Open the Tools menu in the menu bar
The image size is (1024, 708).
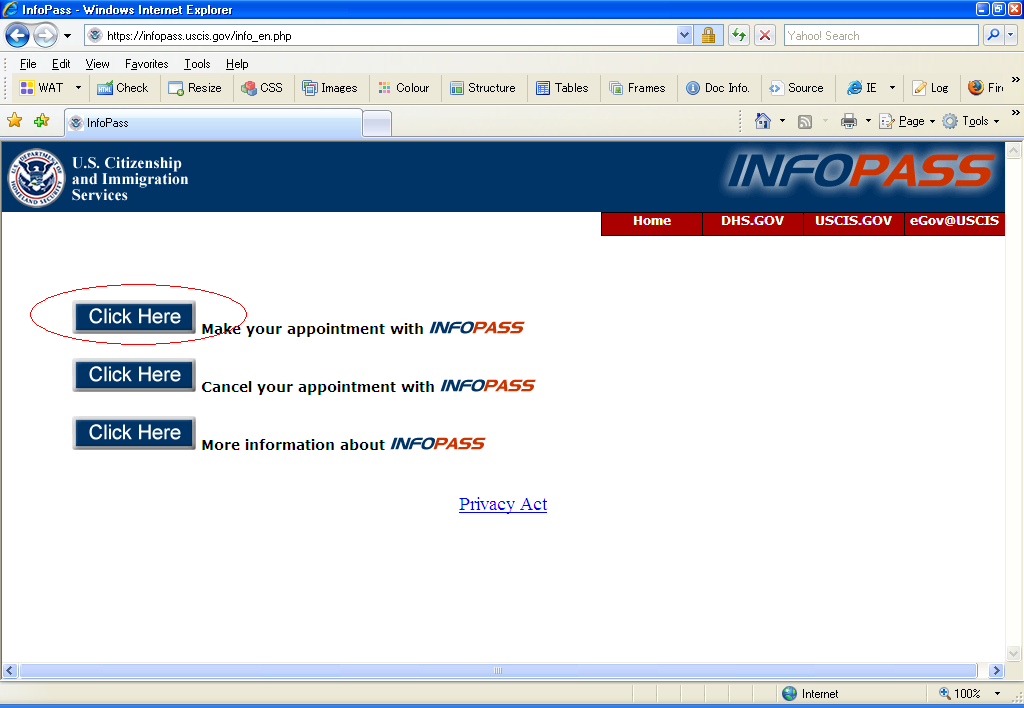197,64
